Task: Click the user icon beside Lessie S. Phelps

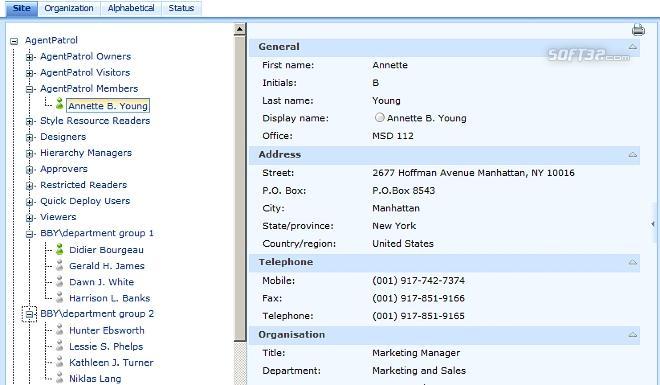Action: tap(59, 345)
